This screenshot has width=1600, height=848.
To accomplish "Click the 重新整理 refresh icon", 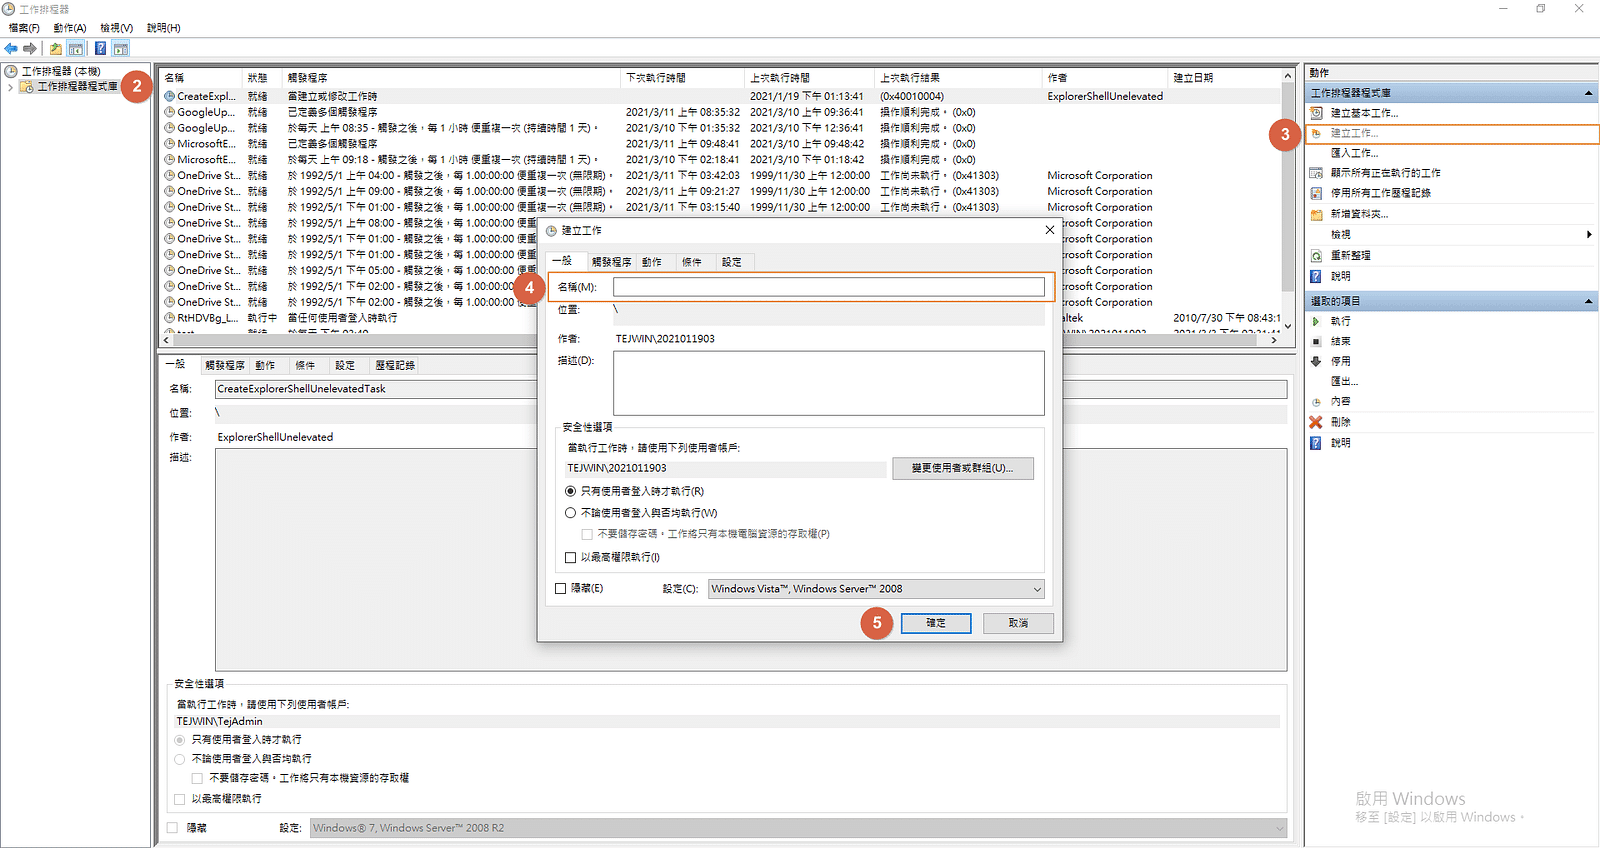I will coord(1316,255).
